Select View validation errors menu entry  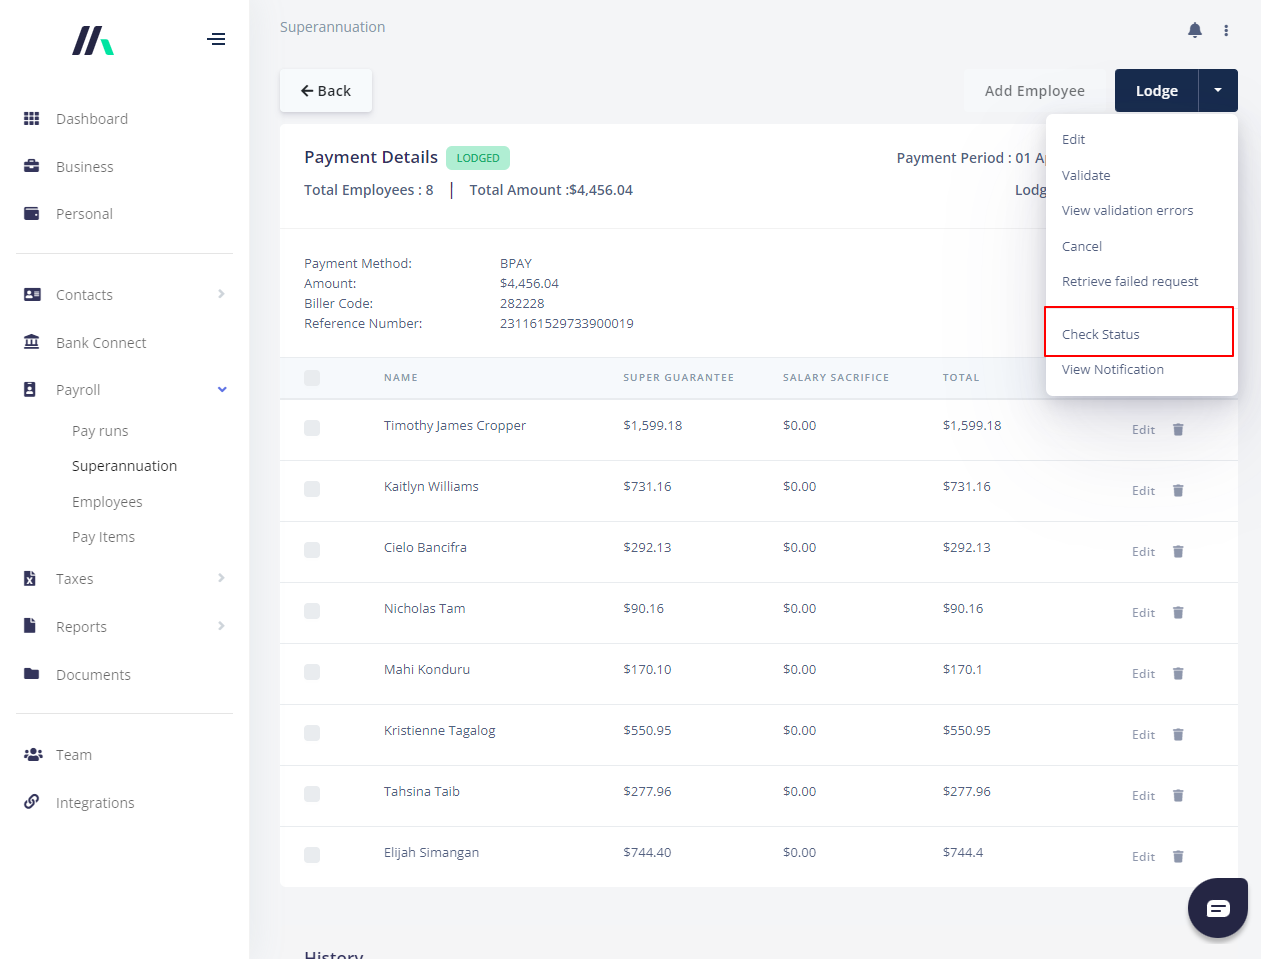coord(1127,211)
